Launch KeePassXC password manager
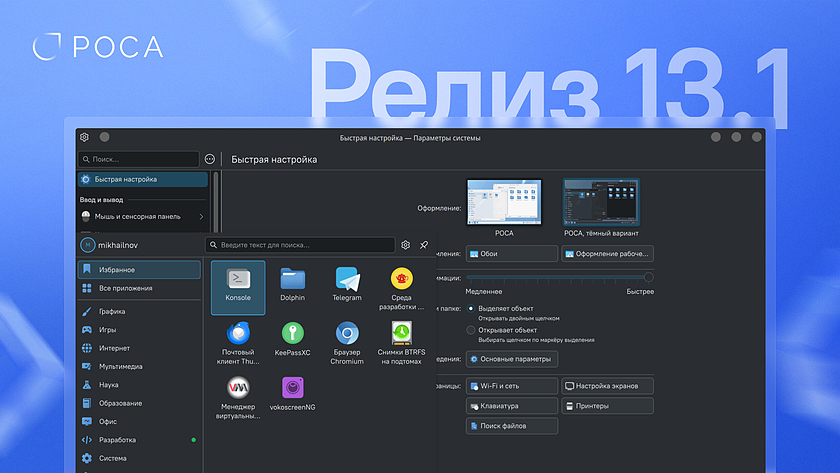This screenshot has height=473, width=840. 292,338
